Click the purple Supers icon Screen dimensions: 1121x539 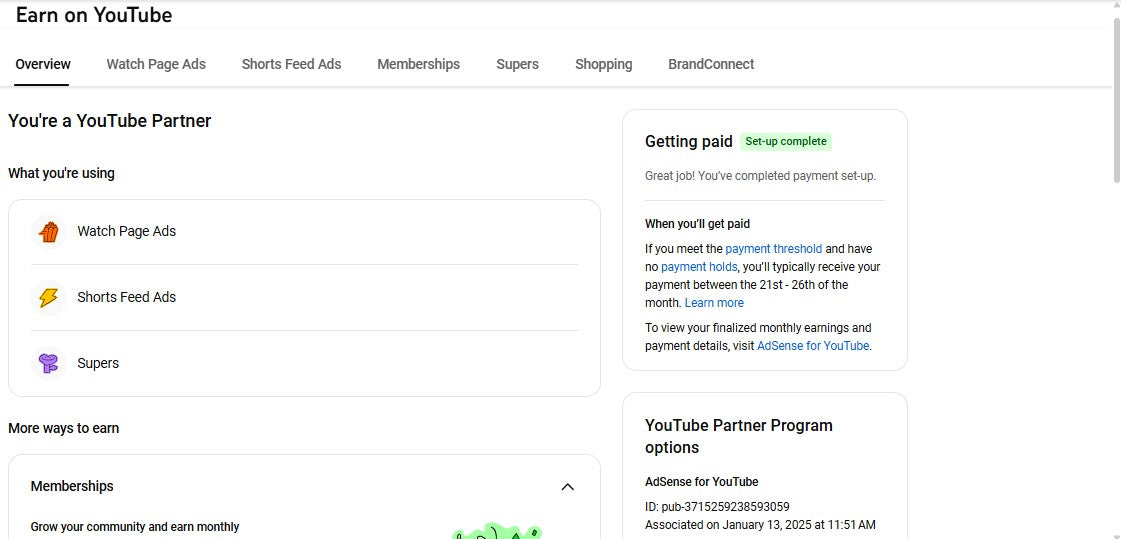pyautogui.click(x=48, y=364)
